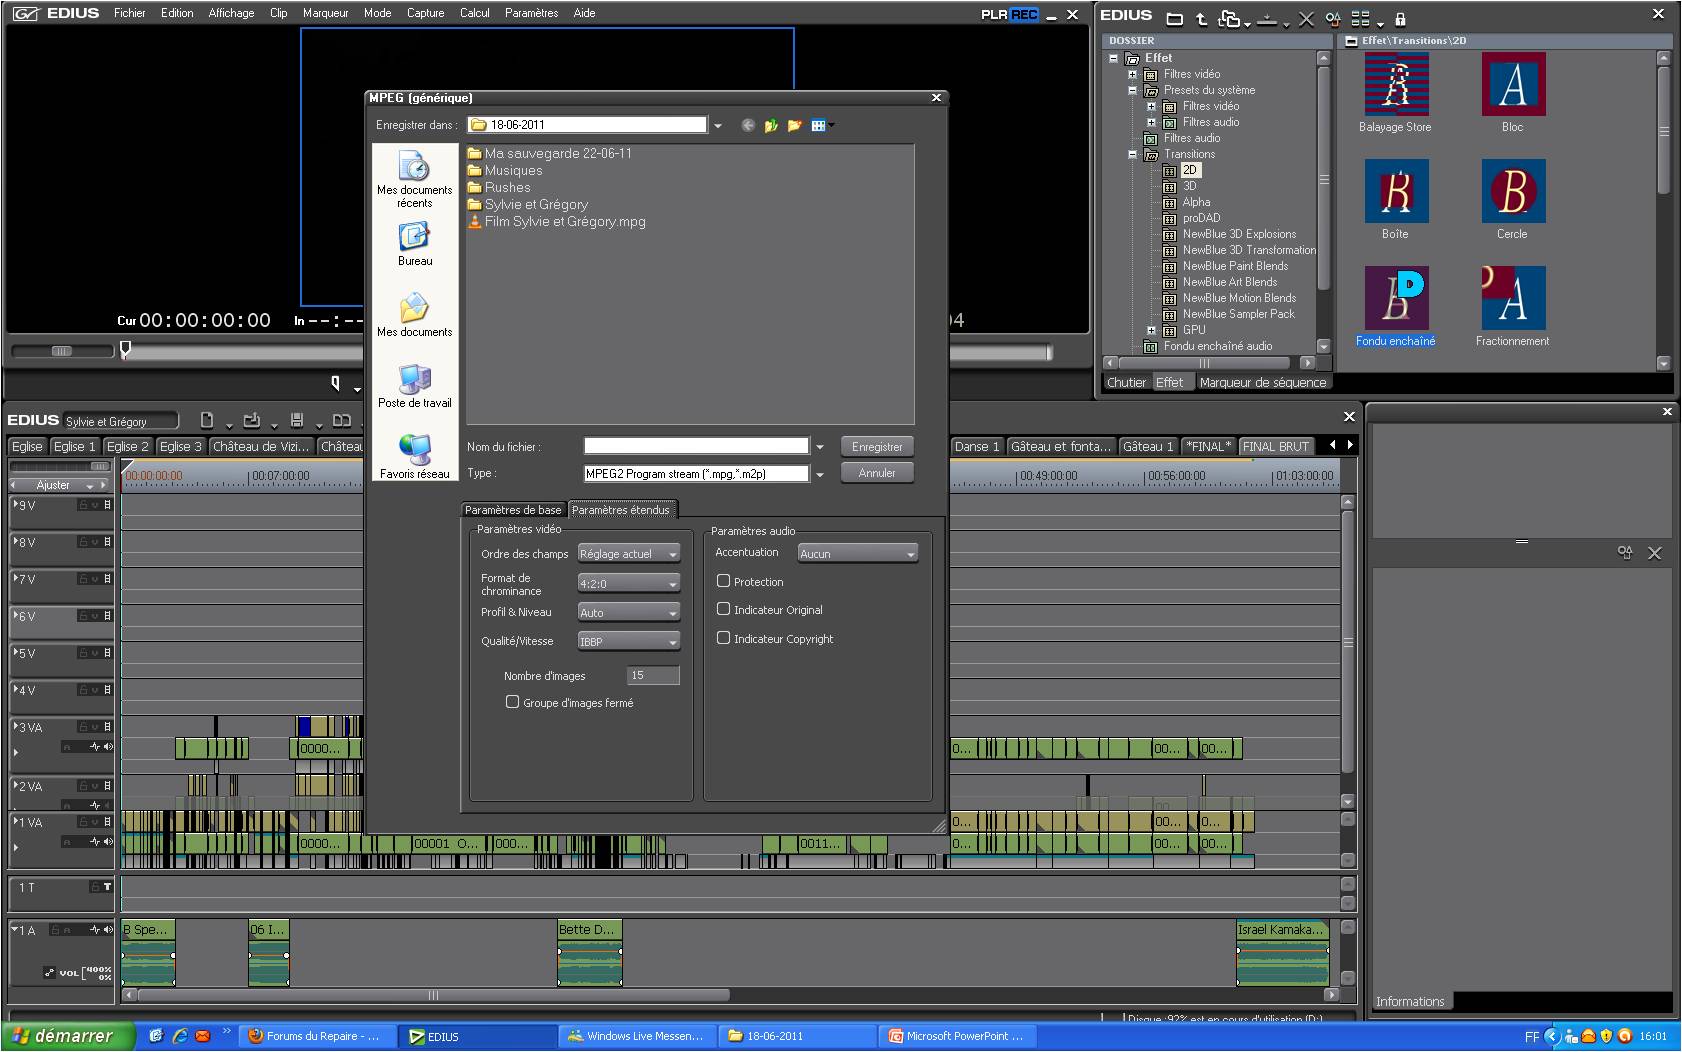Viewport: 1682px width, 1052px height.
Task: Go up one folder level in effect palette
Action: 1201,18
